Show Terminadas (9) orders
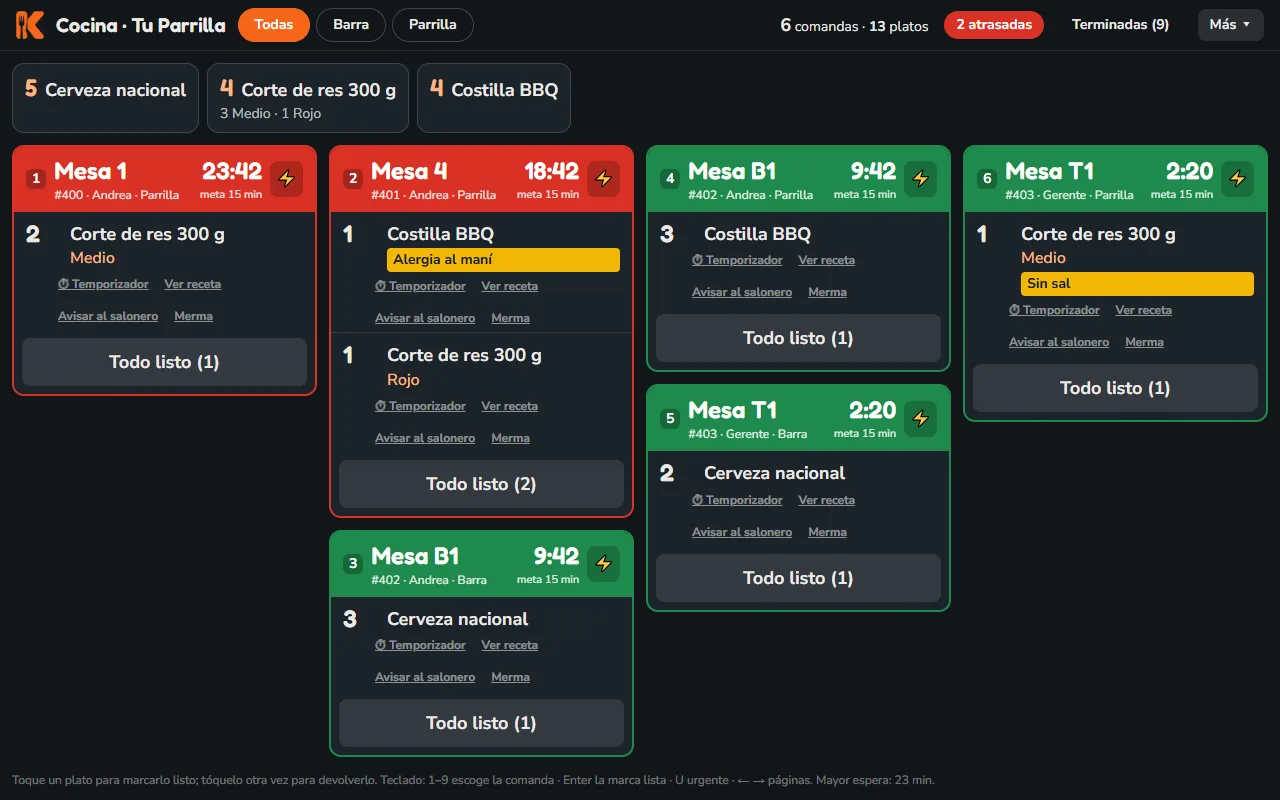1280x800 pixels. [1120, 25]
